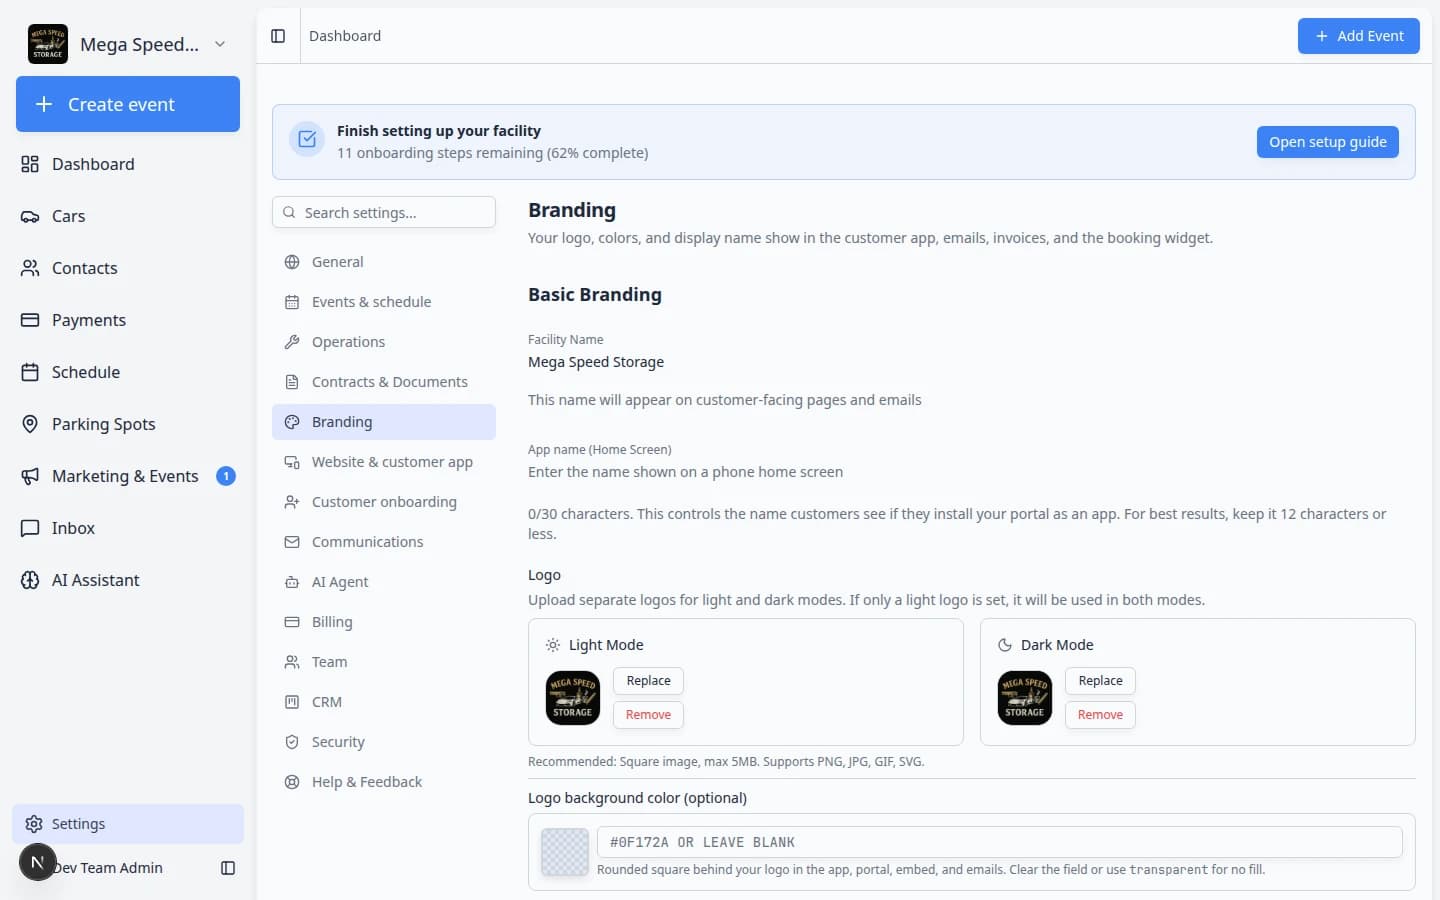Screen dimensions: 1440x900
Task: Click the Customer onboarding user-plus icon
Action: click(292, 502)
